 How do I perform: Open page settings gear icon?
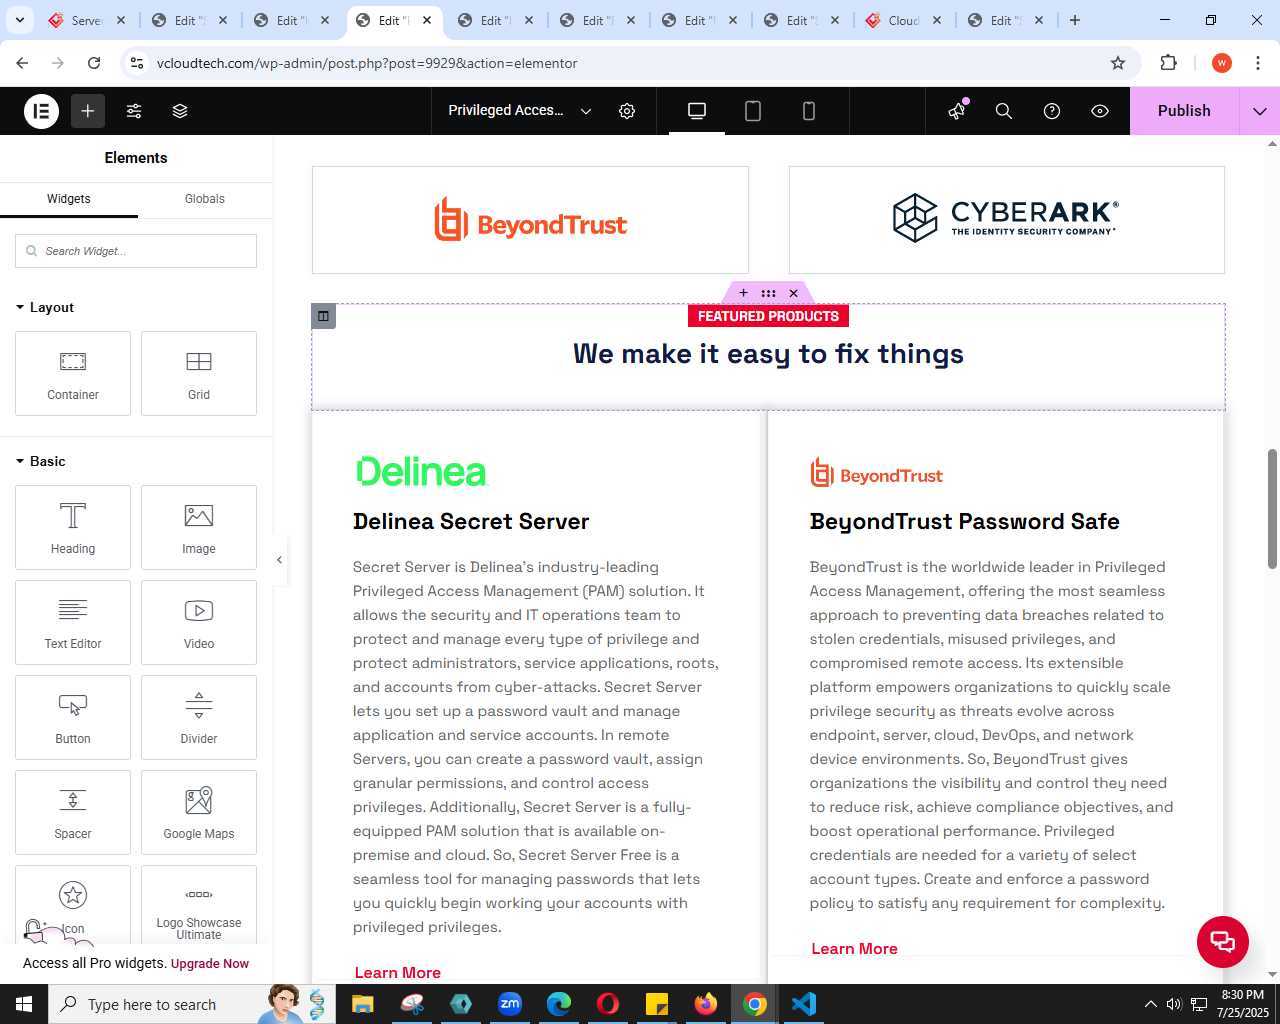pyautogui.click(x=627, y=111)
